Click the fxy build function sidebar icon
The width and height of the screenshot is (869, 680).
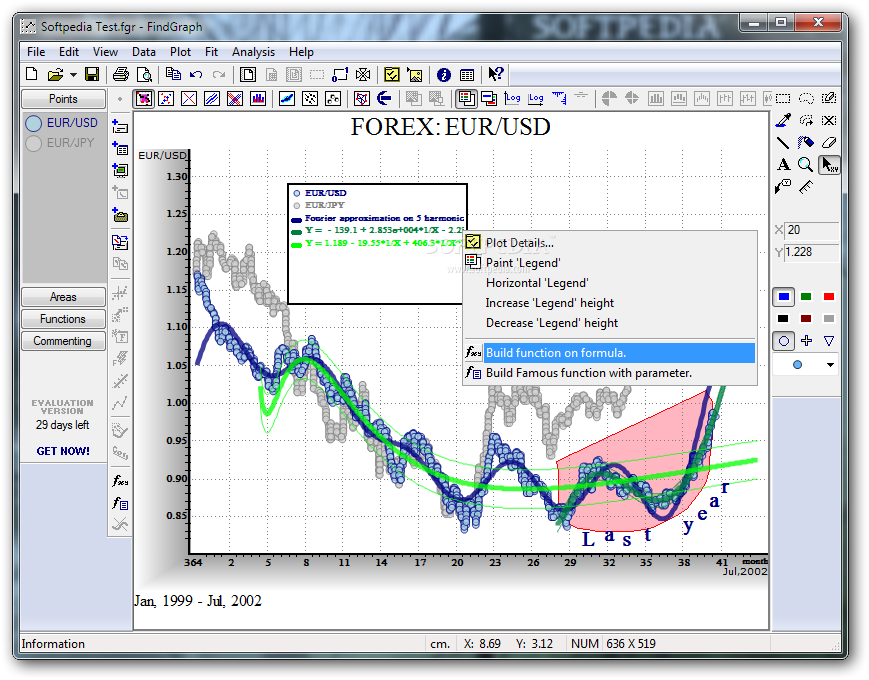pyautogui.click(x=120, y=481)
